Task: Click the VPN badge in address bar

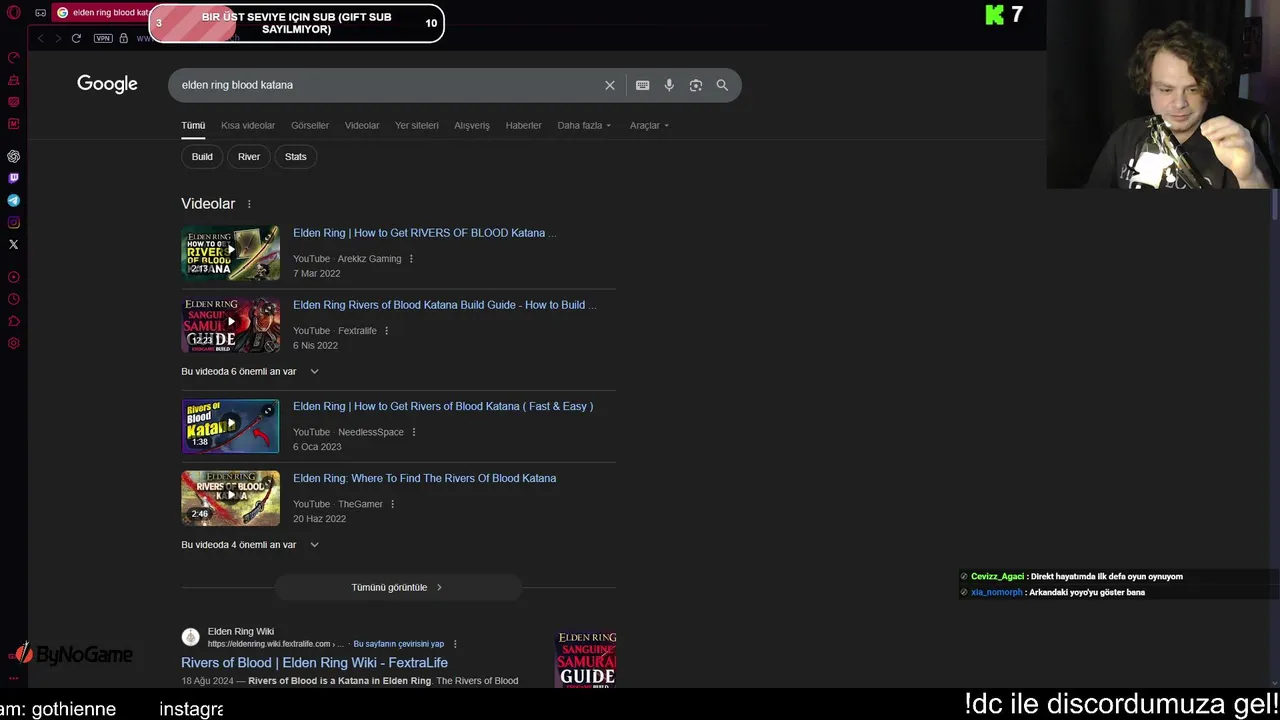Action: click(103, 38)
